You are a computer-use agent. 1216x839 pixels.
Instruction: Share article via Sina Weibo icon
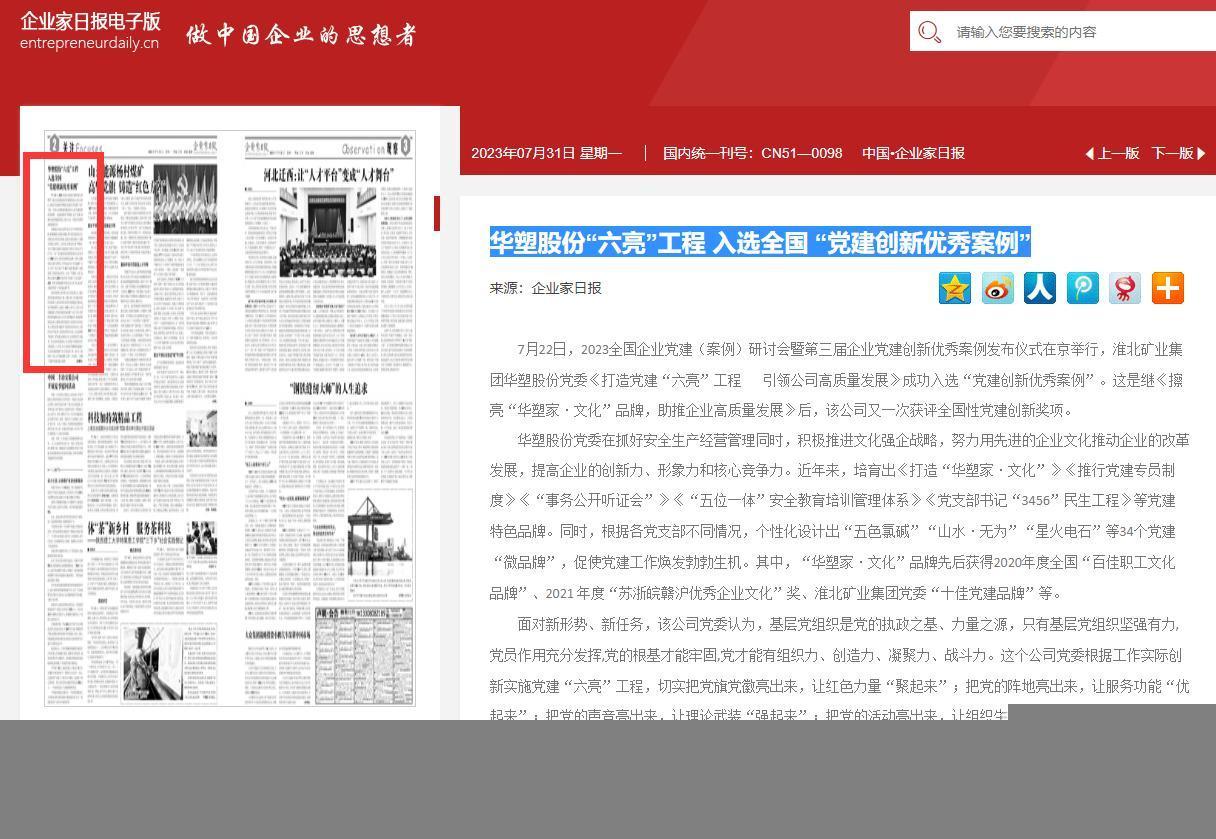coord(997,288)
